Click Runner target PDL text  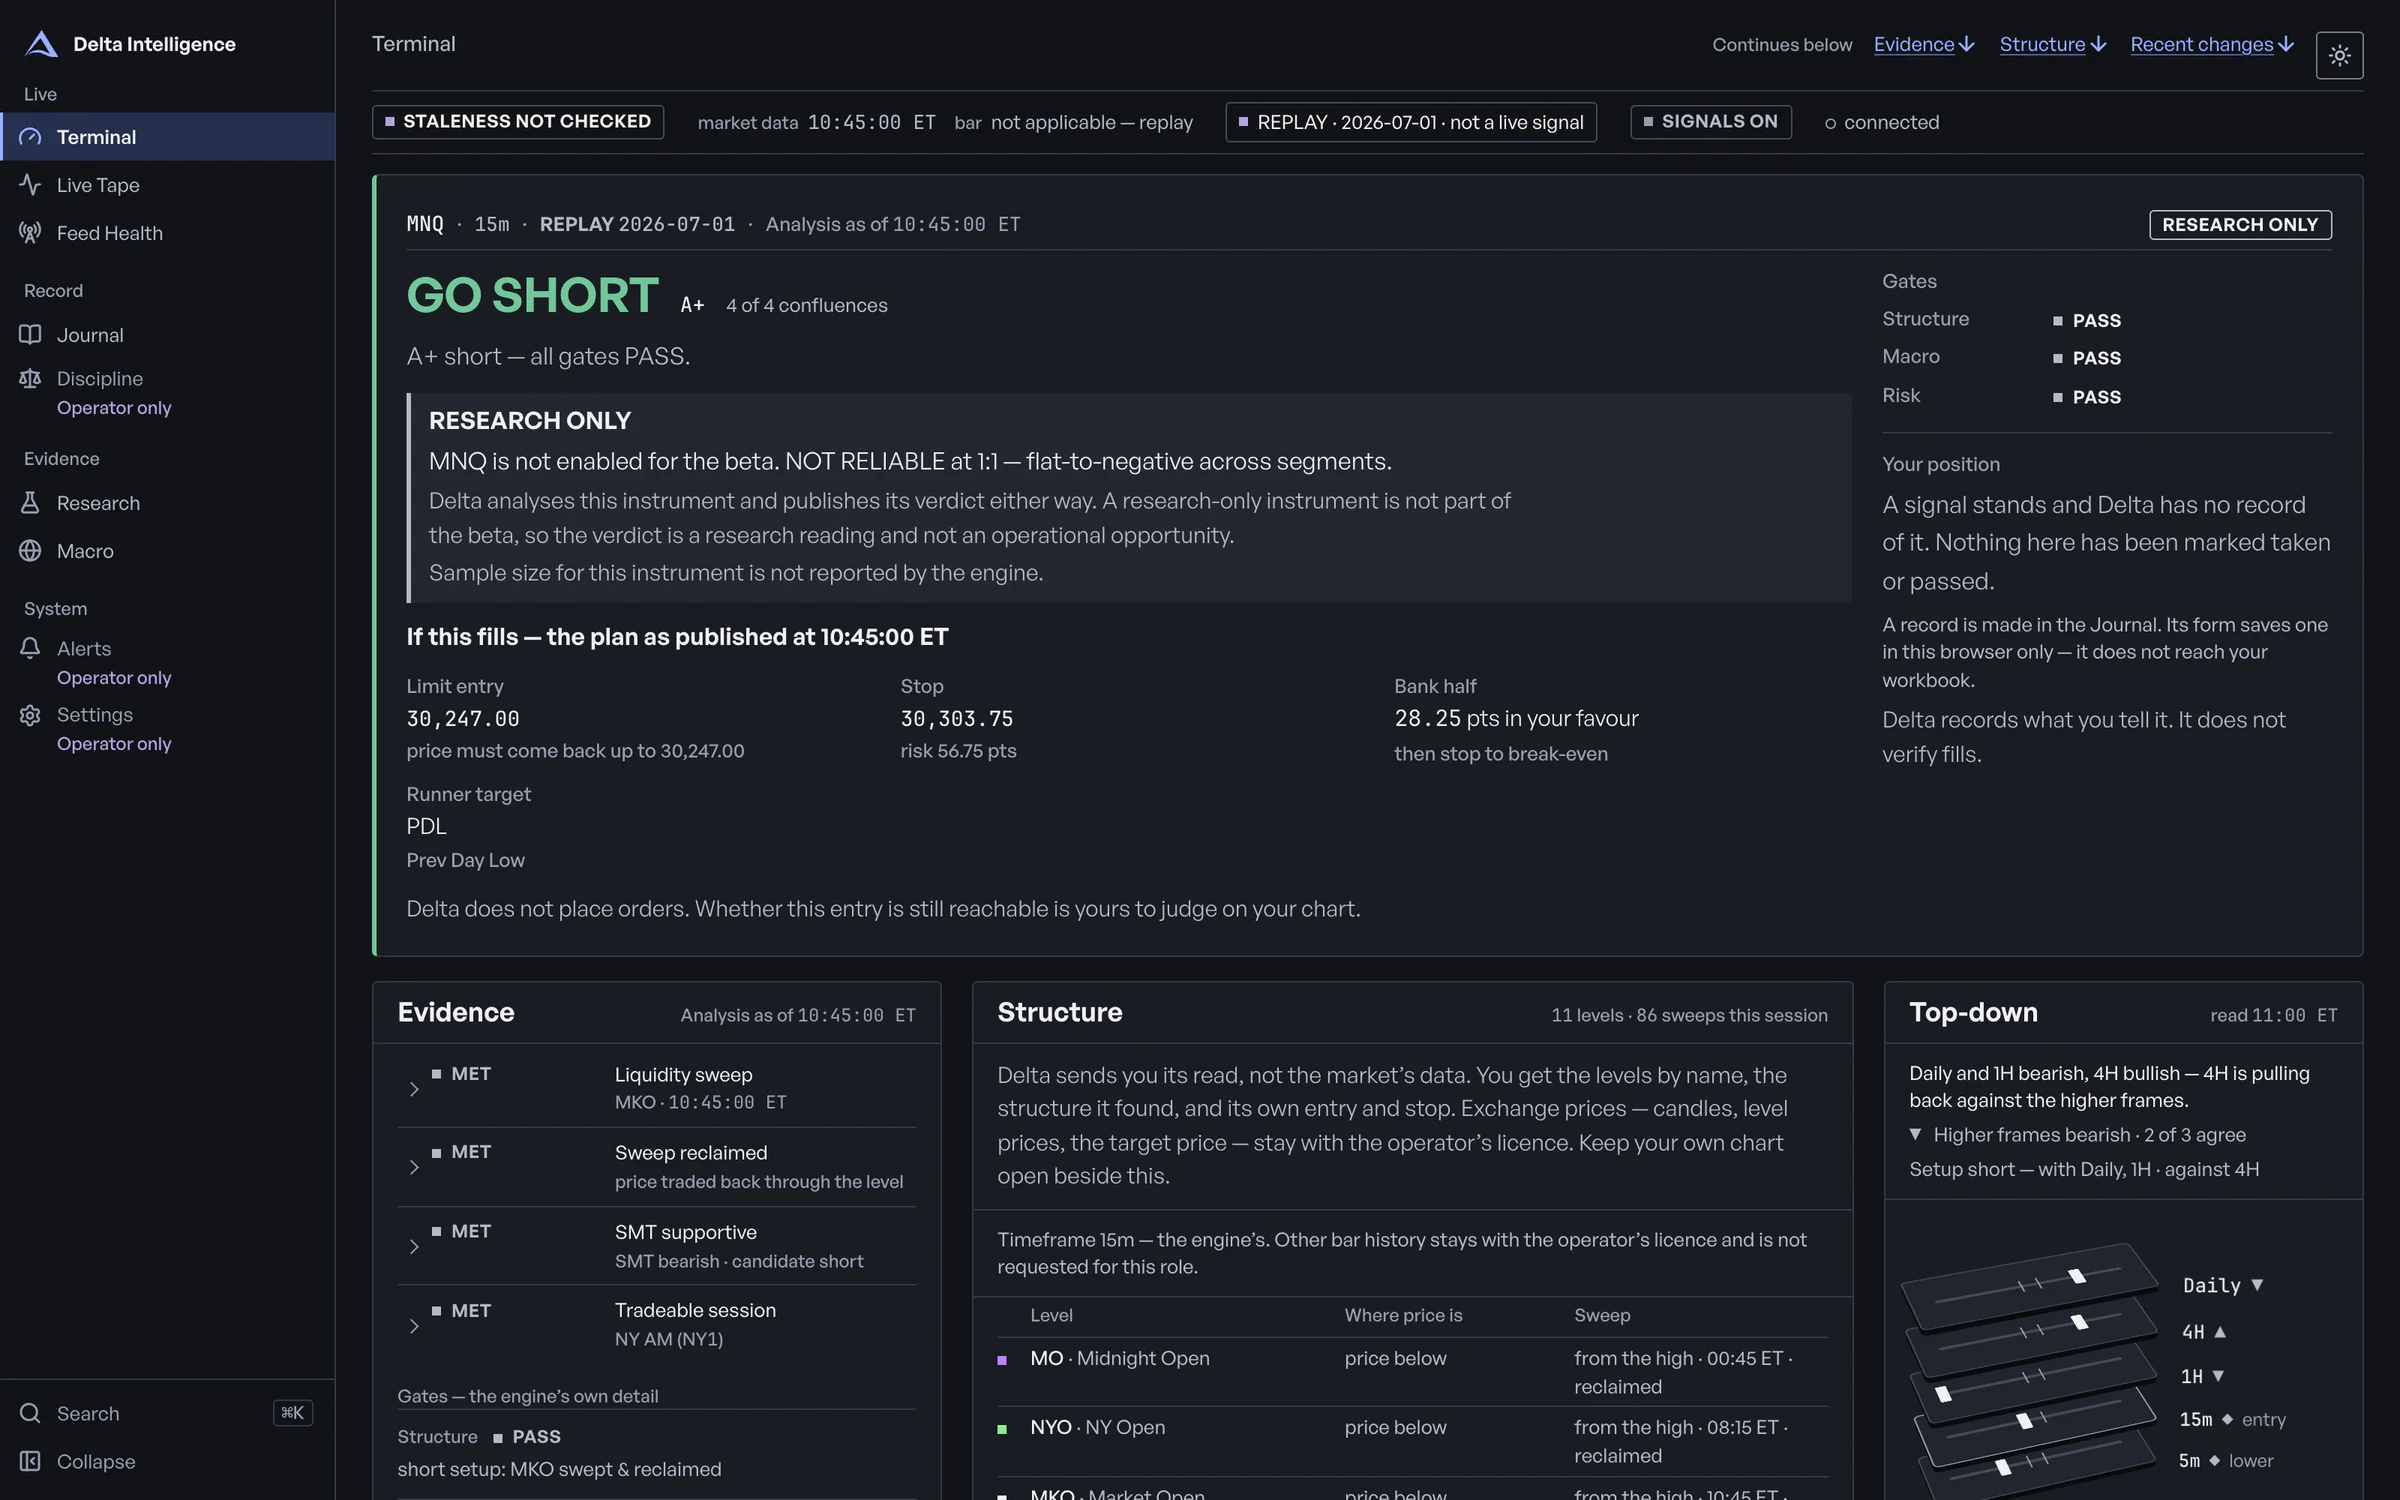[x=426, y=826]
